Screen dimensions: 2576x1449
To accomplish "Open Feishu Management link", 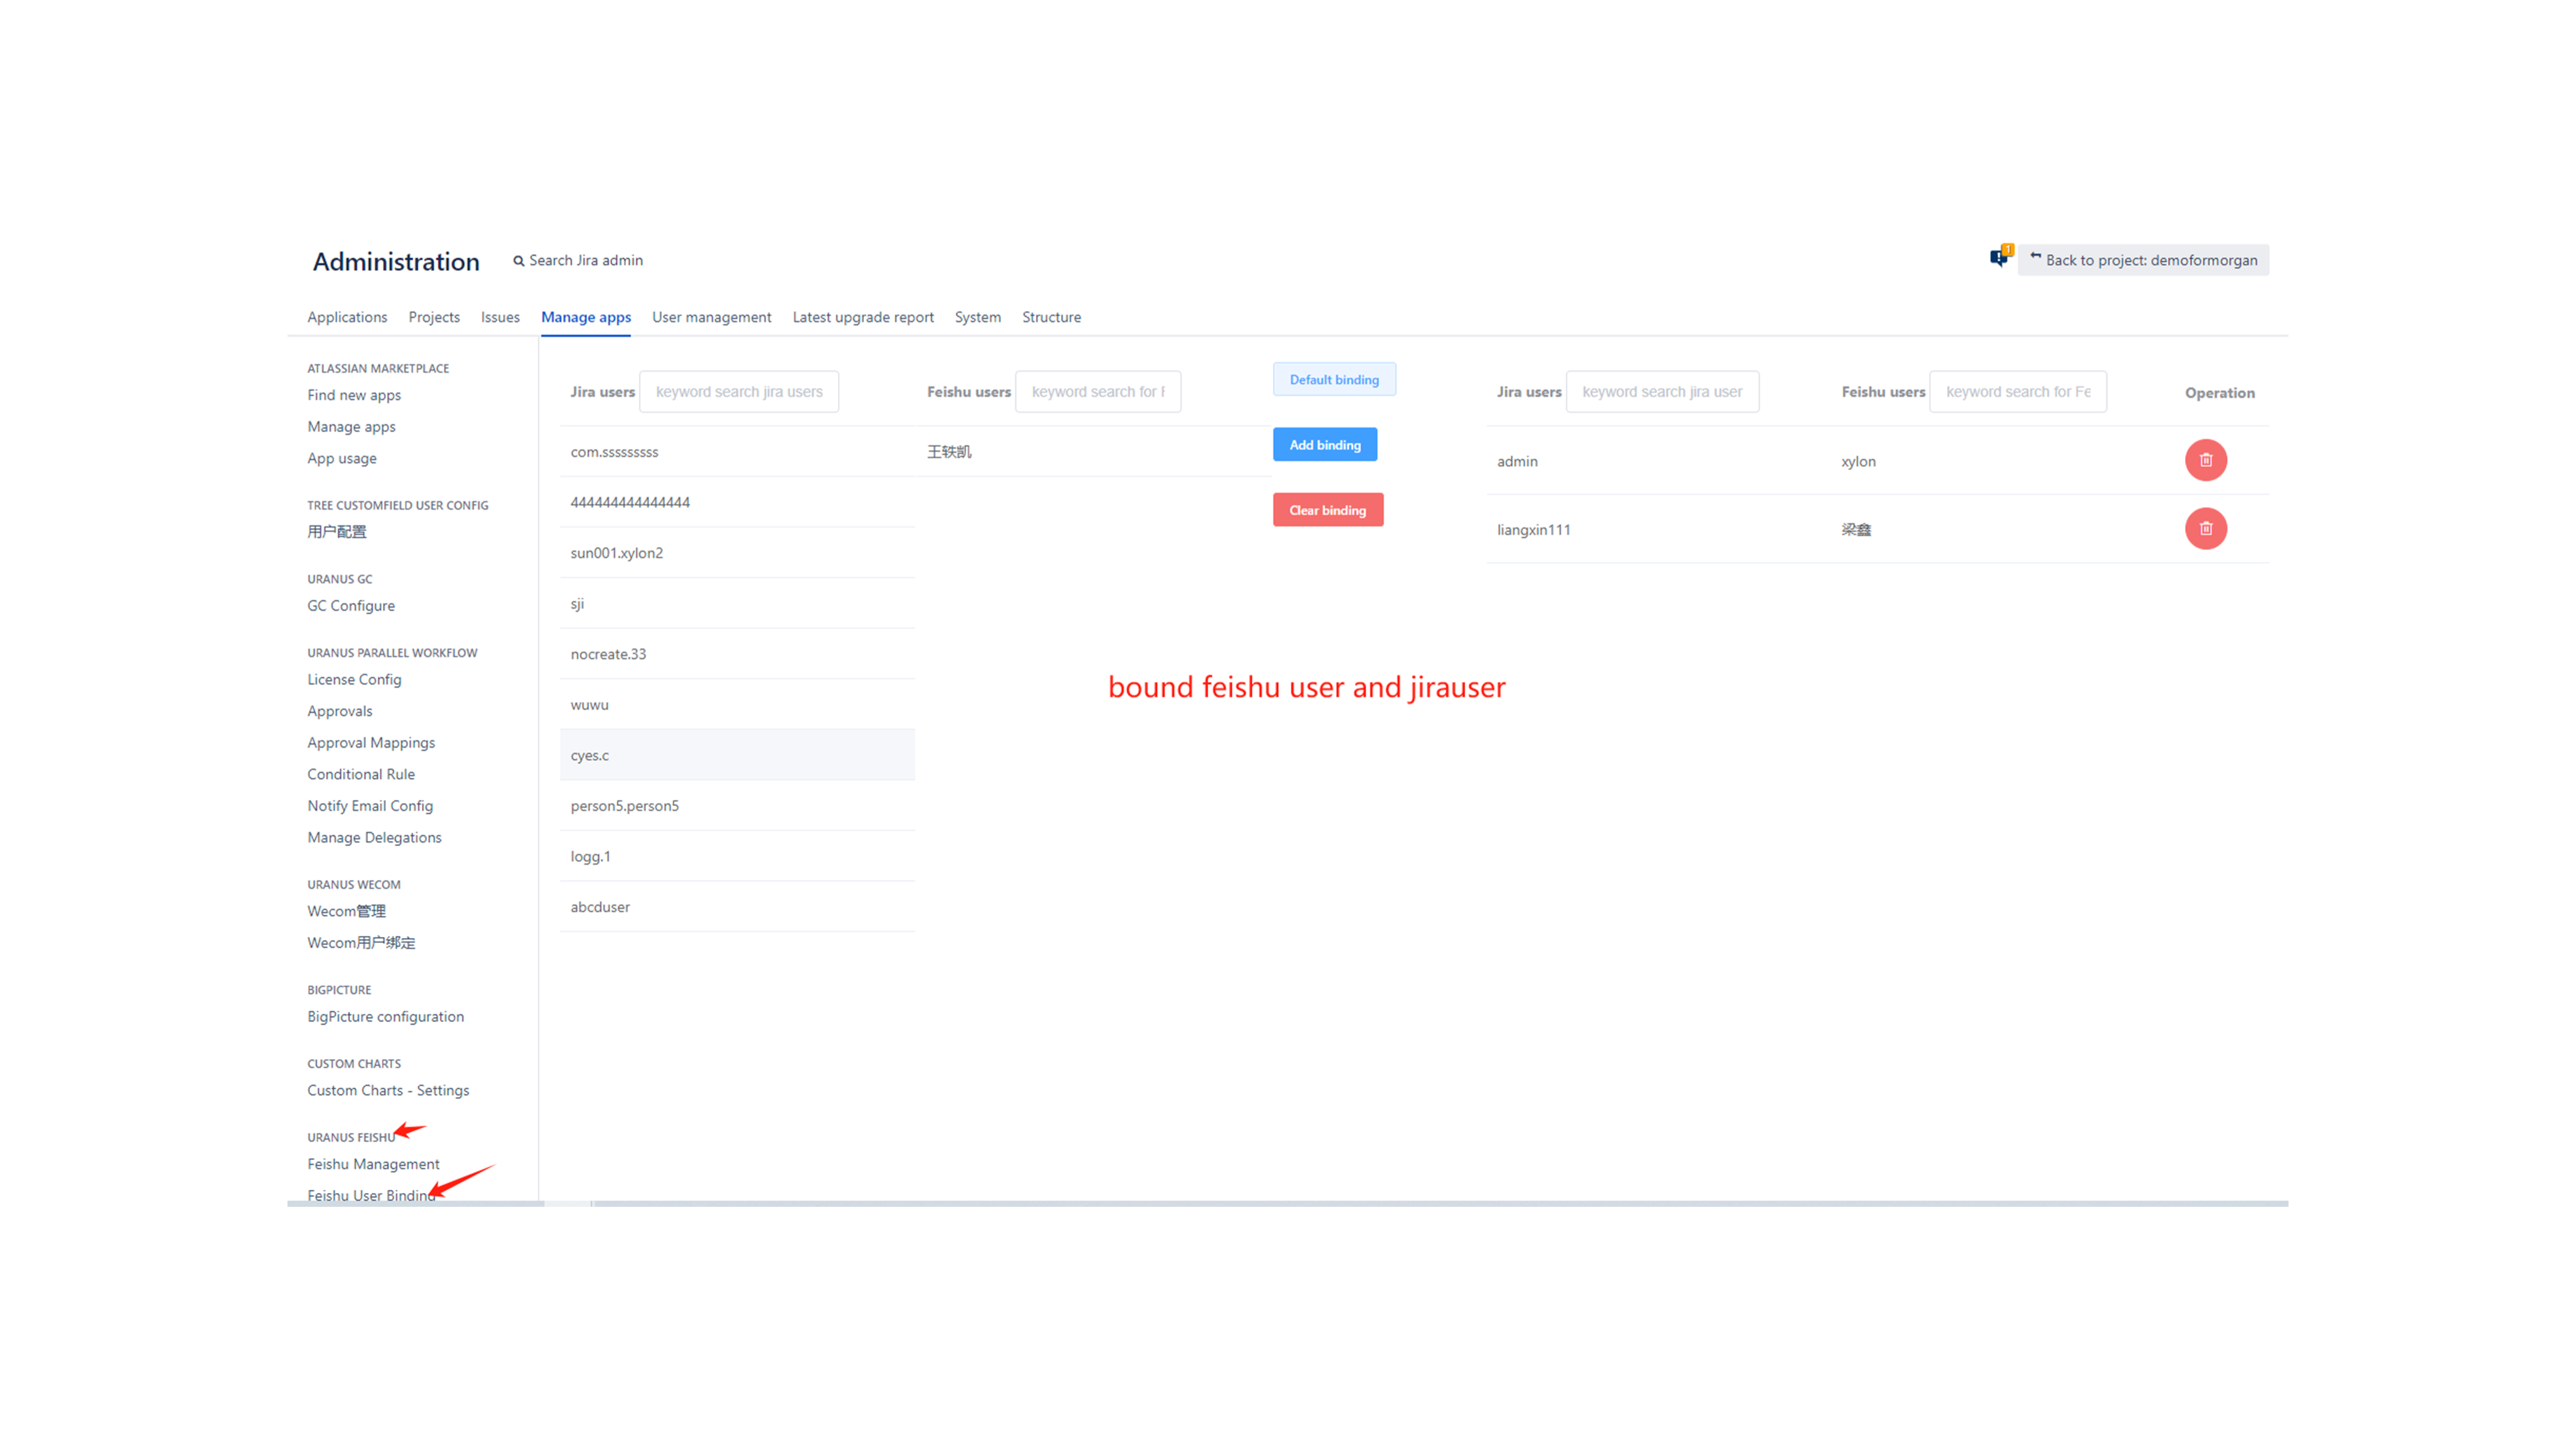I will click(373, 1164).
